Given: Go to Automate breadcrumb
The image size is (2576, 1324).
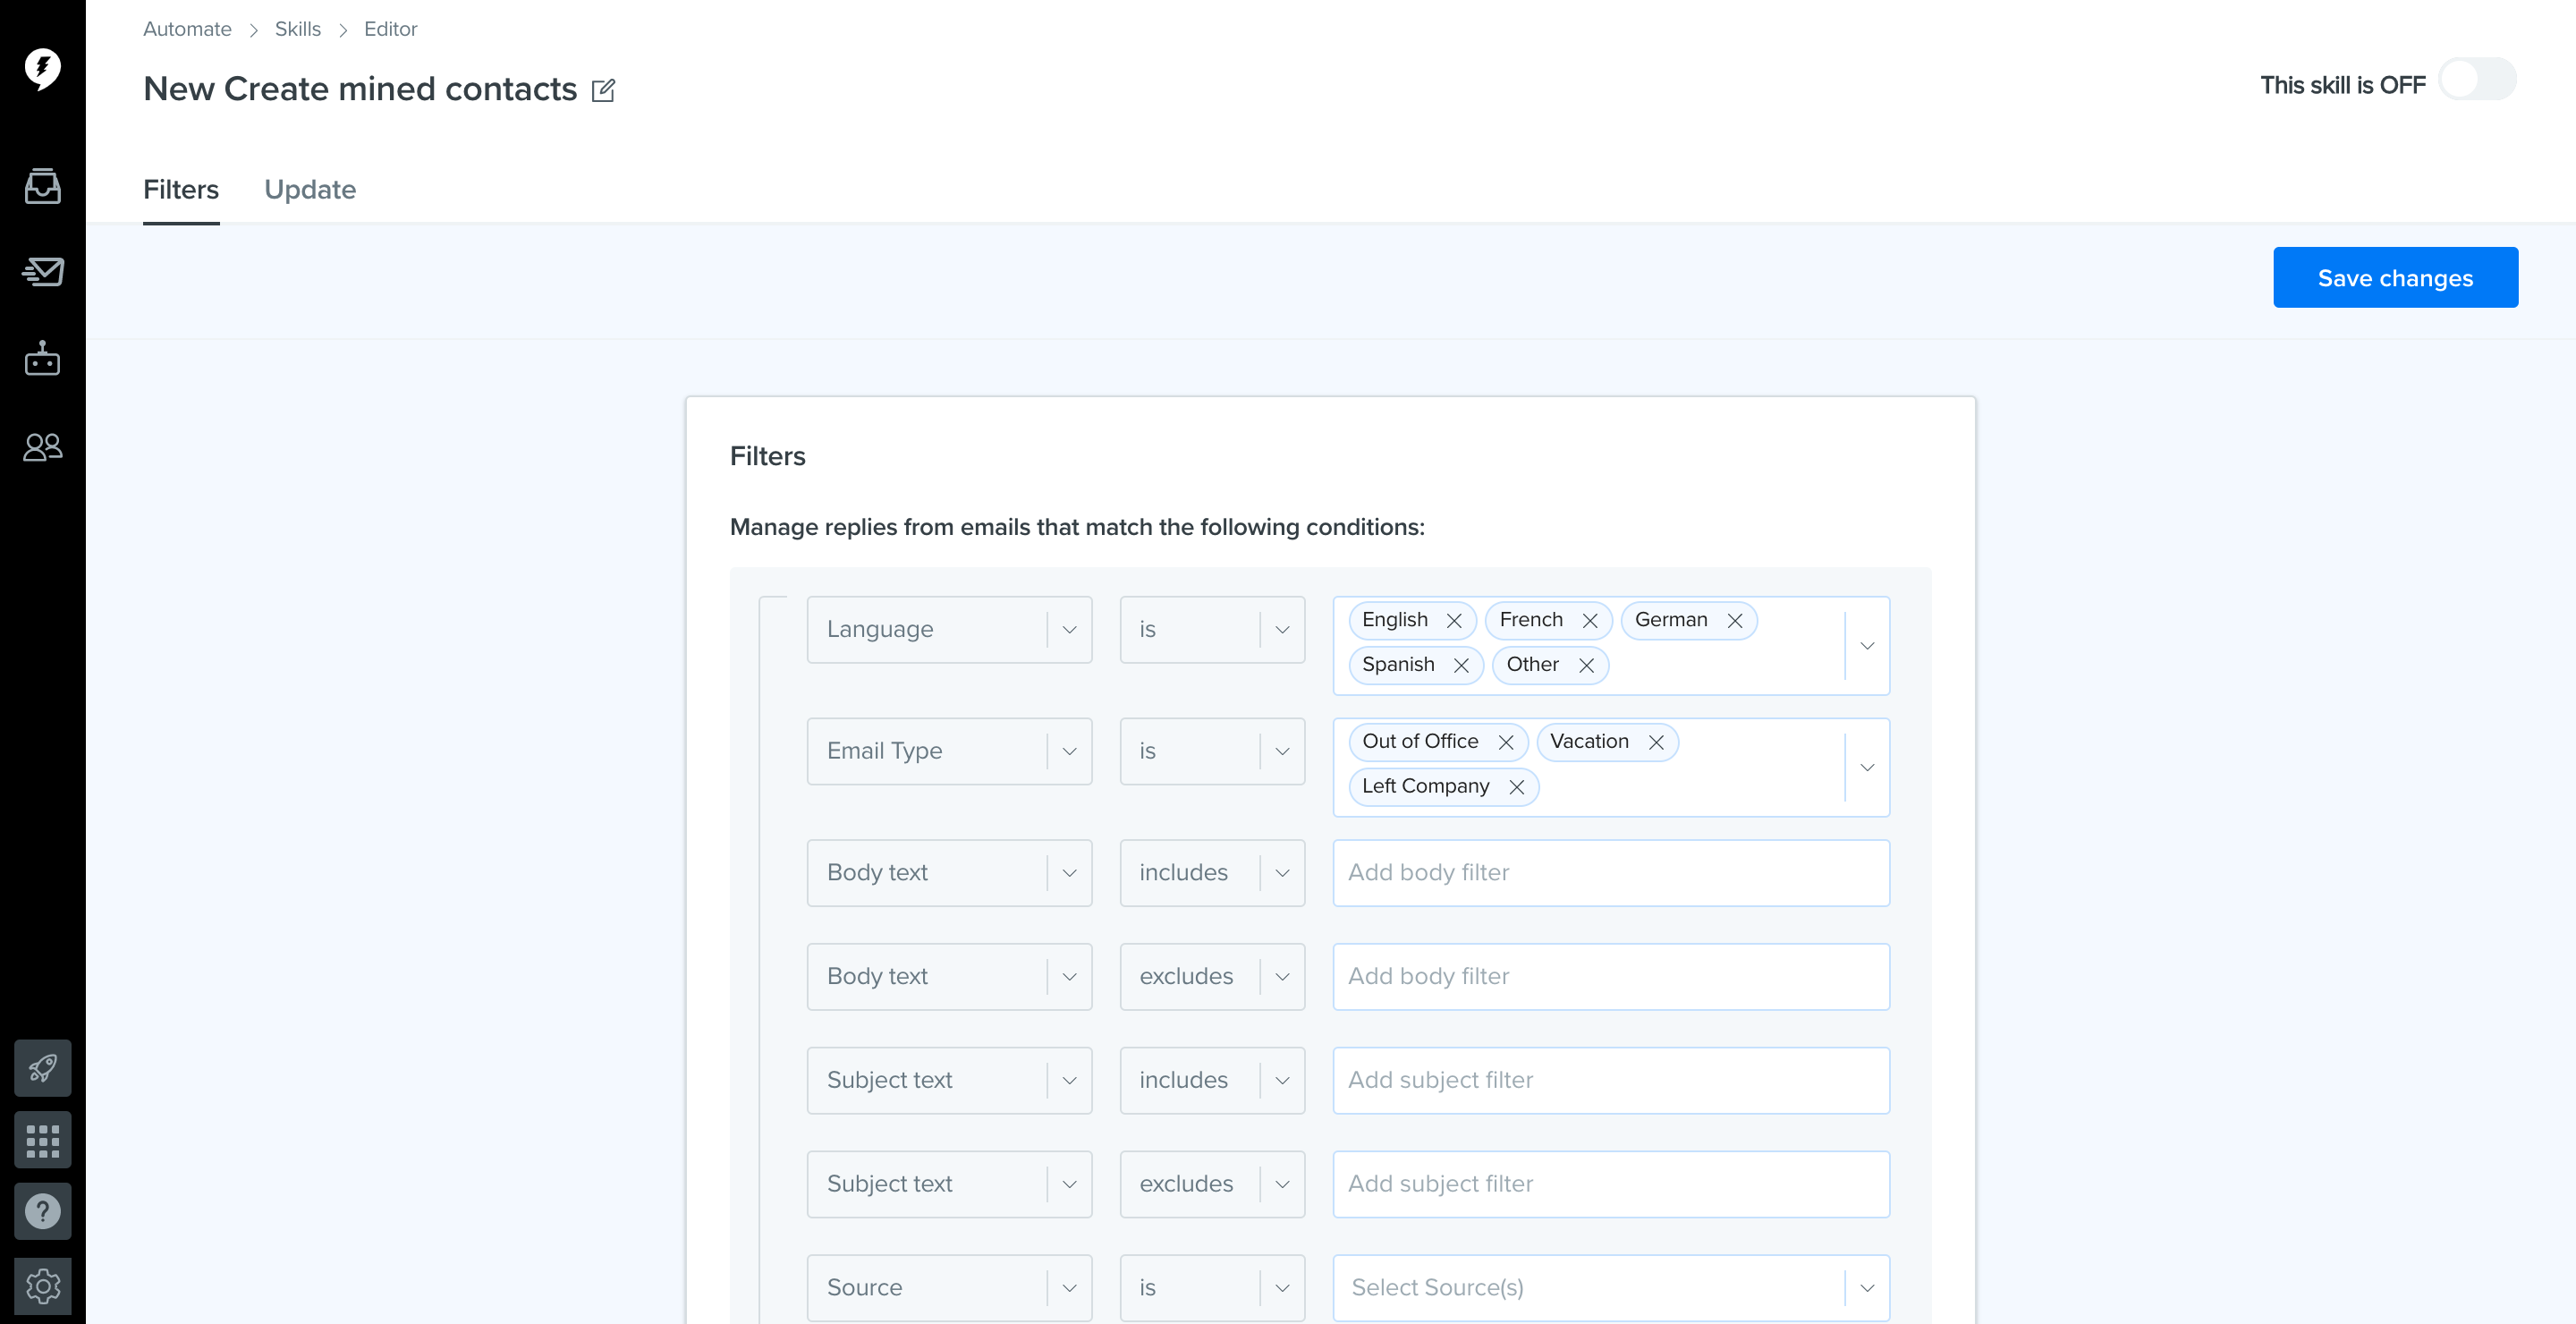Looking at the screenshot, I should pos(187,29).
